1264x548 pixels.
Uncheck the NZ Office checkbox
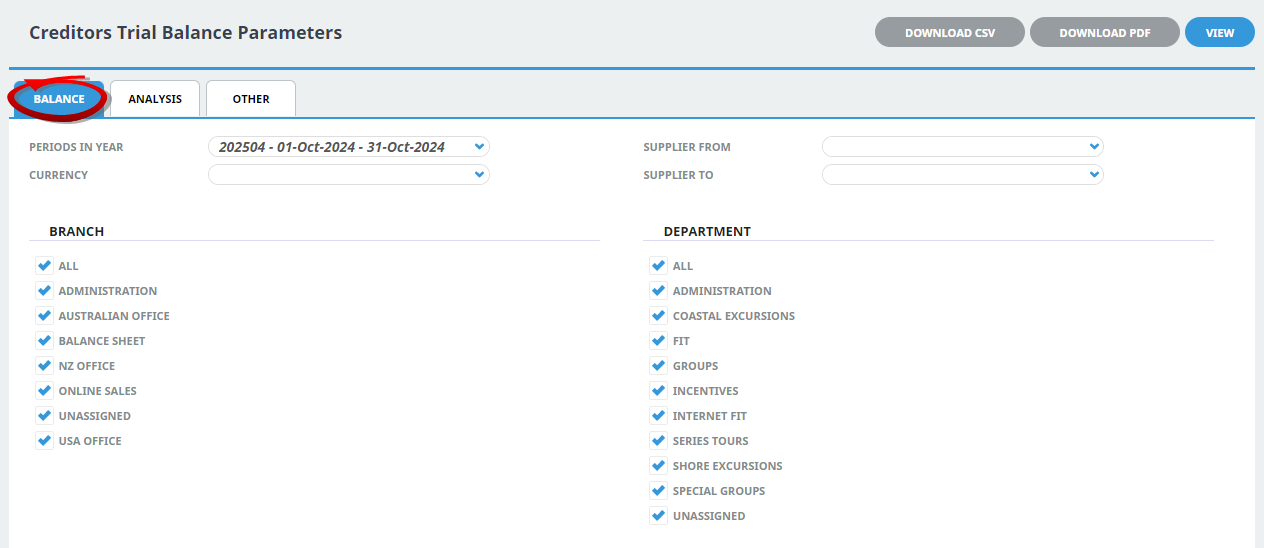coord(44,366)
